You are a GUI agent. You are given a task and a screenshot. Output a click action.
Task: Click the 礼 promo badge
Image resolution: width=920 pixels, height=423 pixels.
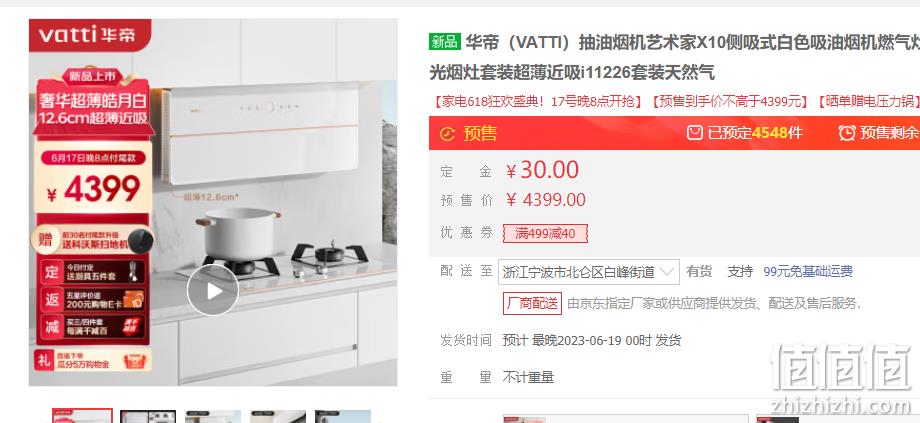[x=45, y=359]
